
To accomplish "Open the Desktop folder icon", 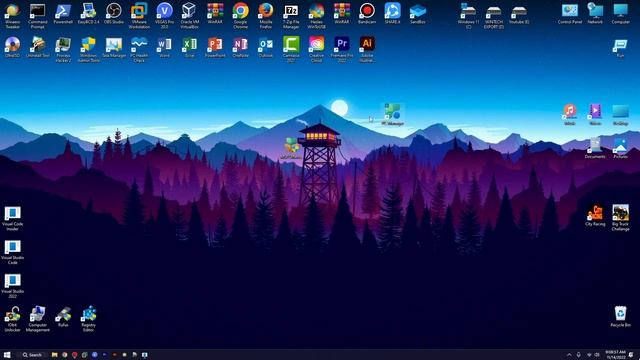I will pyautogui.click(x=620, y=114).
